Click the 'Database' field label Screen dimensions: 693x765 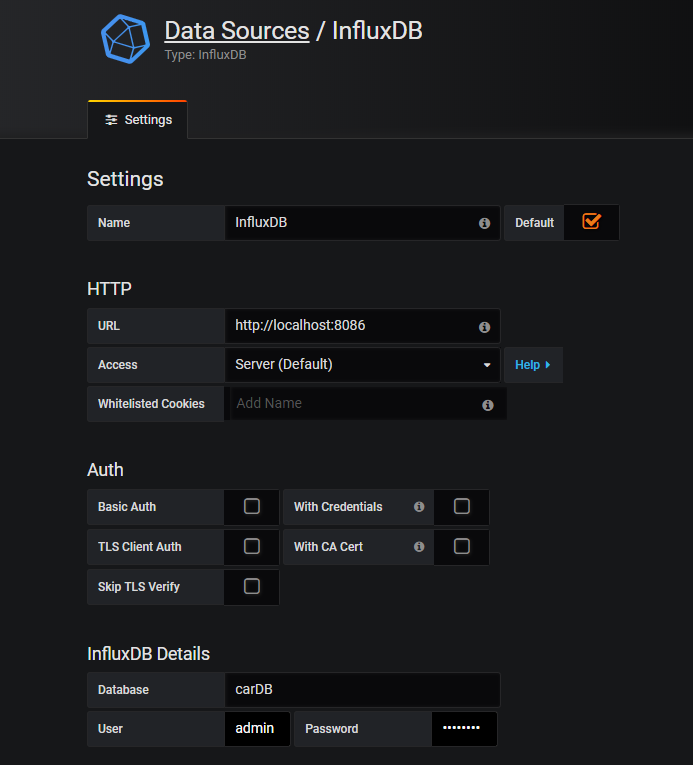(x=123, y=690)
